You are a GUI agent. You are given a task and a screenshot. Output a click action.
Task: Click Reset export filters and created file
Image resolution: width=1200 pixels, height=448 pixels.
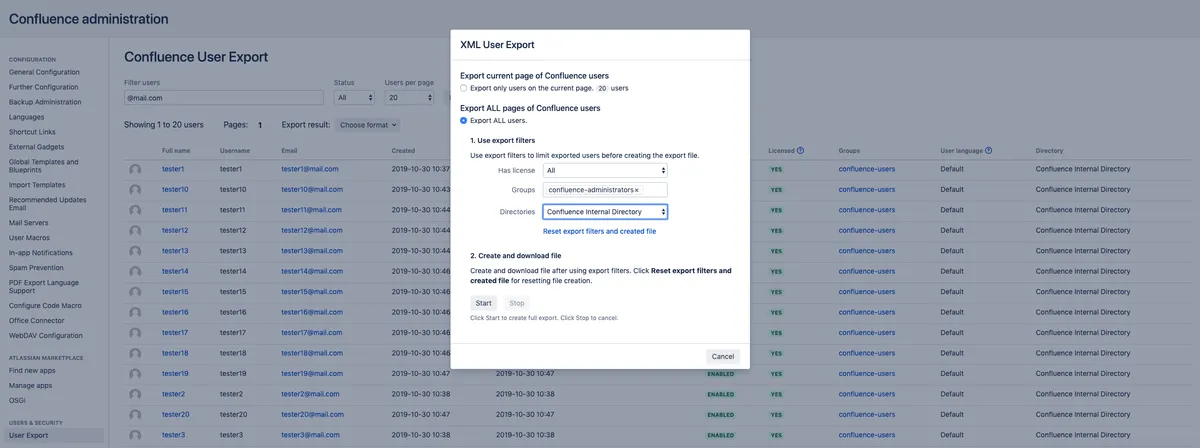pyautogui.click(x=599, y=231)
